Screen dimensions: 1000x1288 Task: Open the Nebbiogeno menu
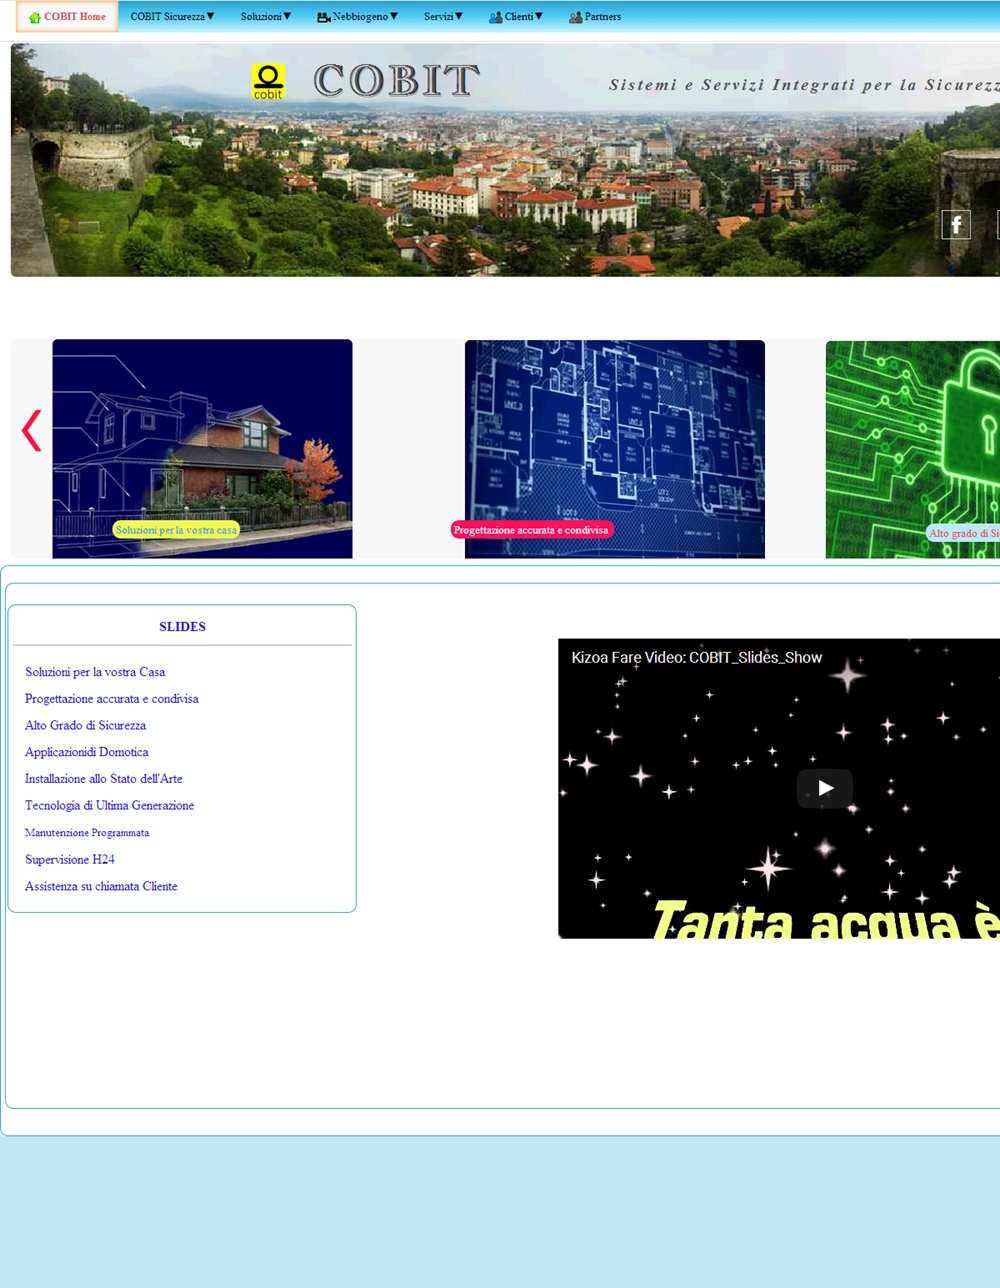click(x=364, y=17)
